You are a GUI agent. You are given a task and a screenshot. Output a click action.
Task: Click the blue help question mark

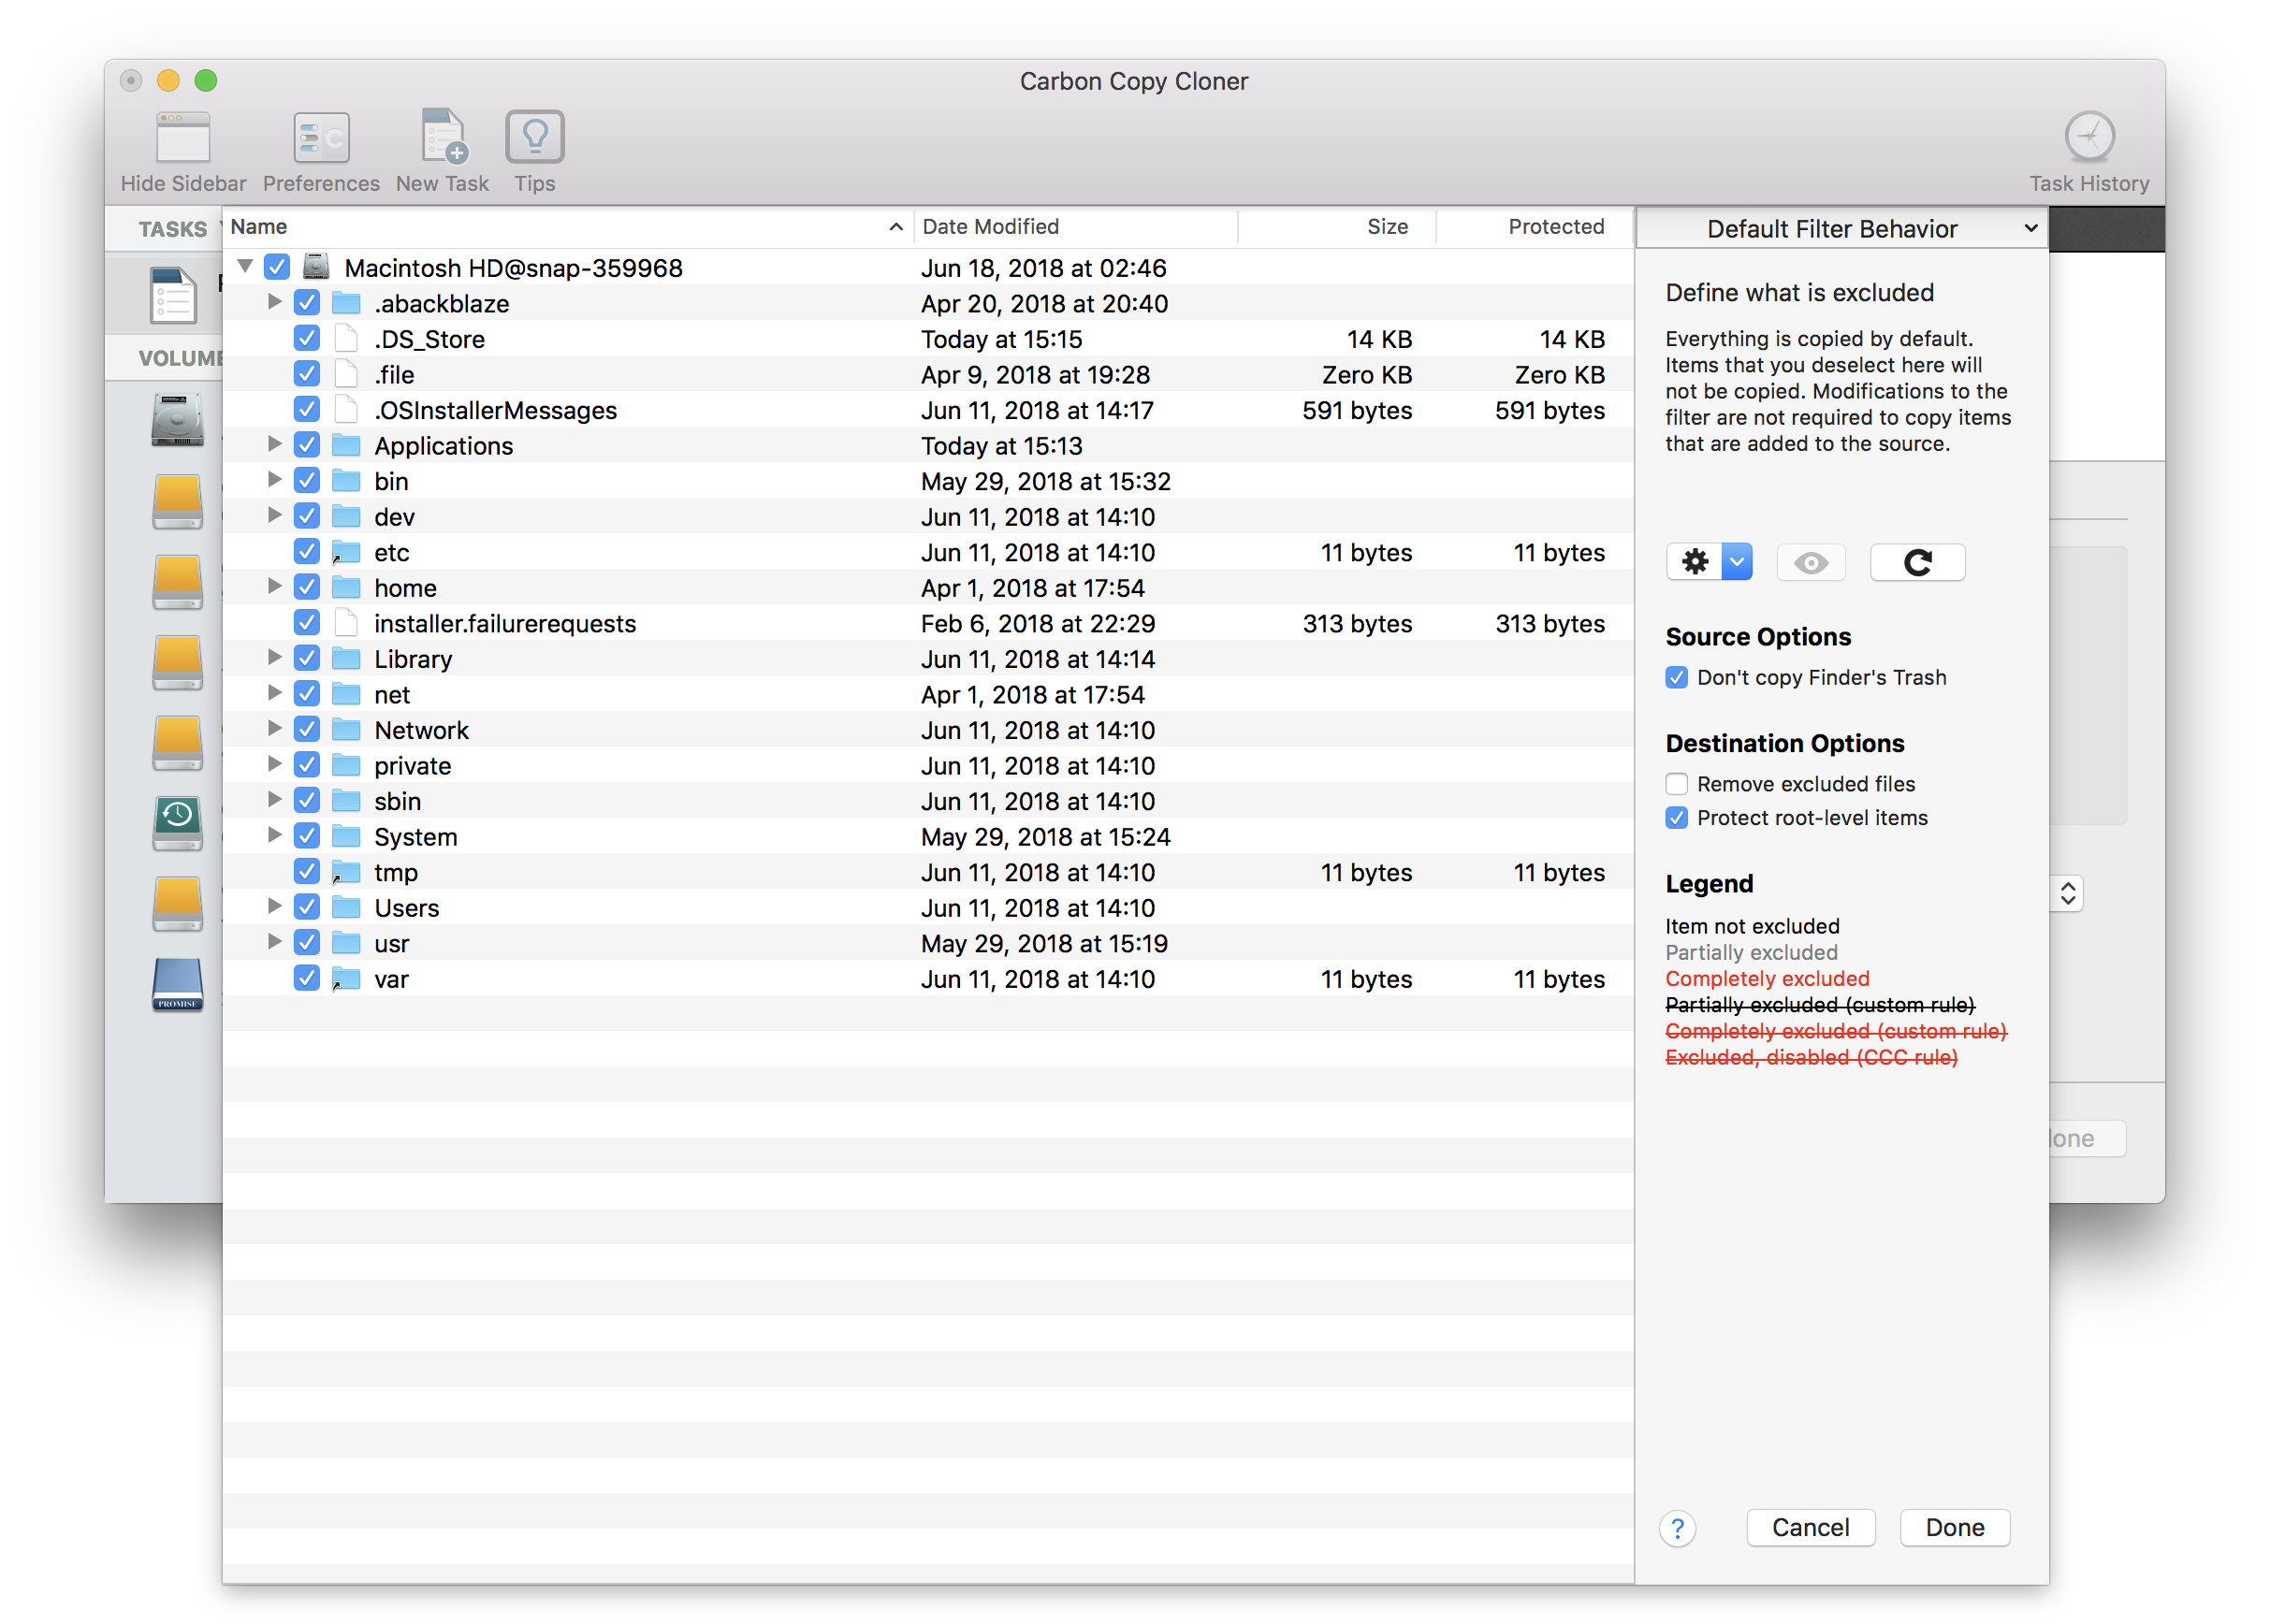pos(1677,1528)
